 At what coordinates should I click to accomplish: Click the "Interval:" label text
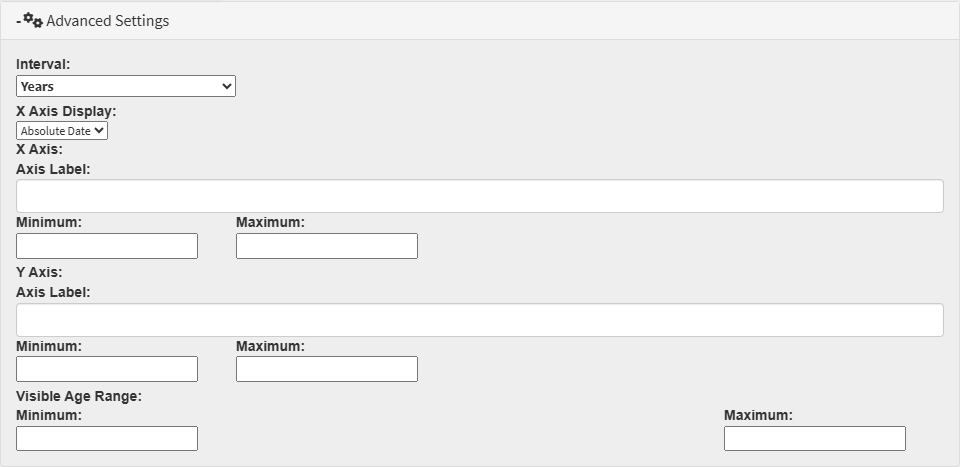coord(43,65)
